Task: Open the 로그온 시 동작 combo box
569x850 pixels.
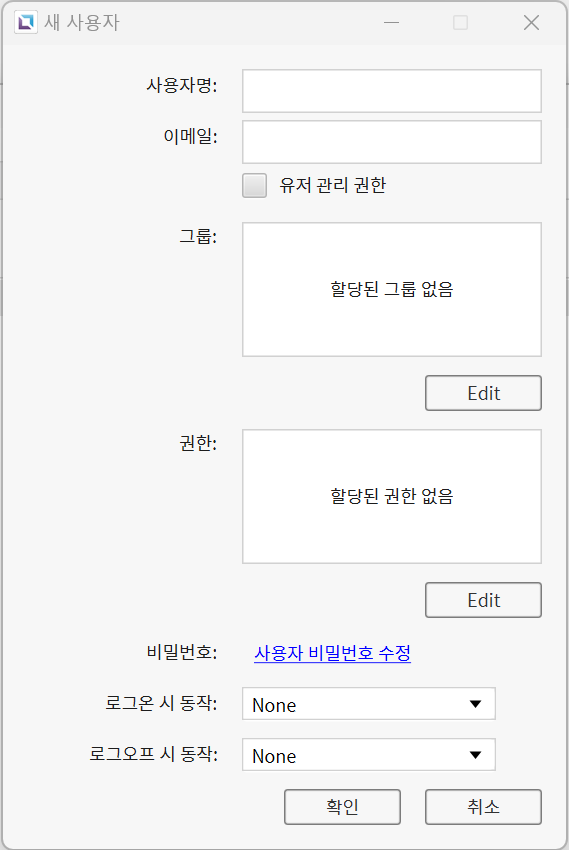Action: (368, 704)
